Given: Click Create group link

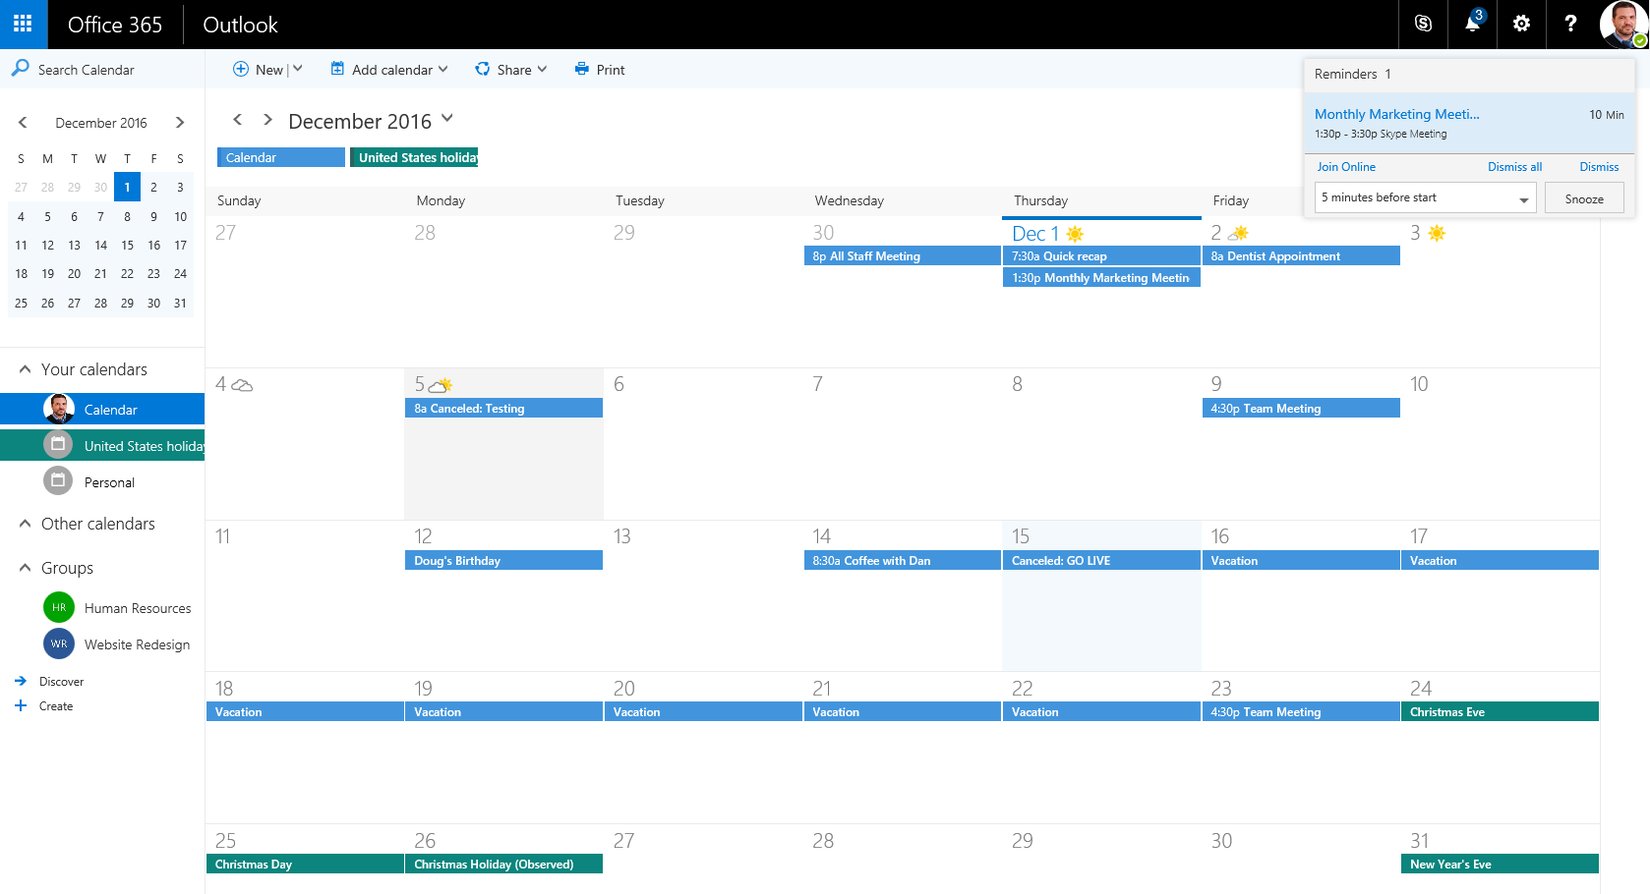Looking at the screenshot, I should coord(44,706).
